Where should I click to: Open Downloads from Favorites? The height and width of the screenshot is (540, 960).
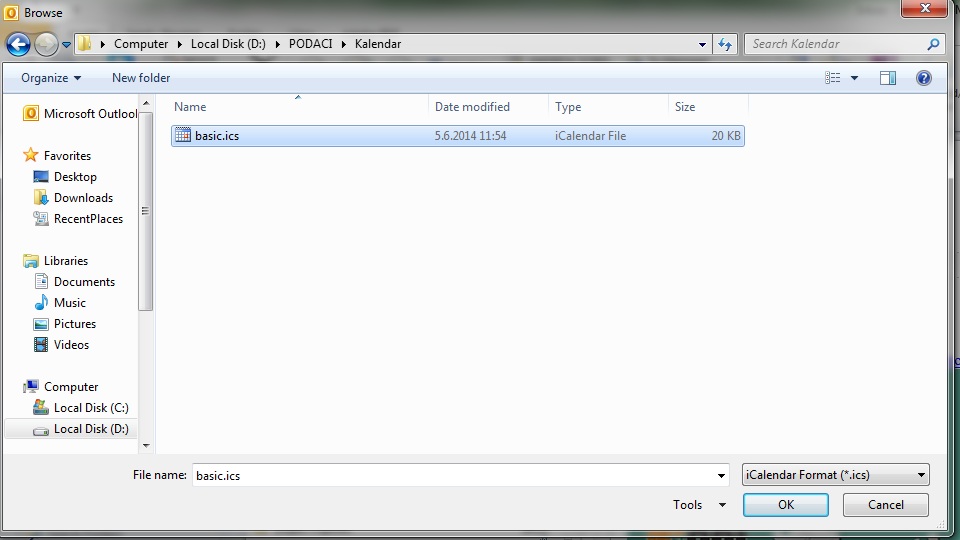[x=83, y=198]
